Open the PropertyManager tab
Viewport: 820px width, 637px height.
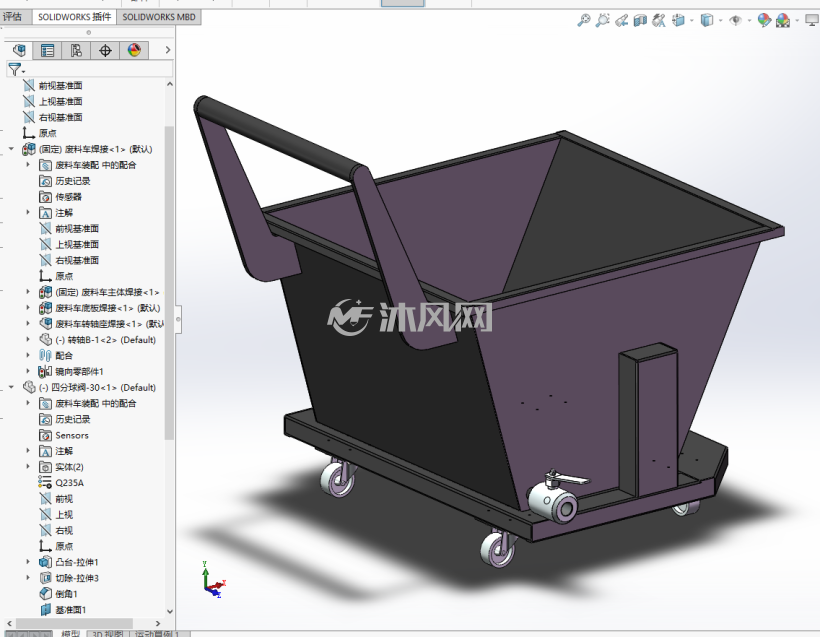pos(48,50)
